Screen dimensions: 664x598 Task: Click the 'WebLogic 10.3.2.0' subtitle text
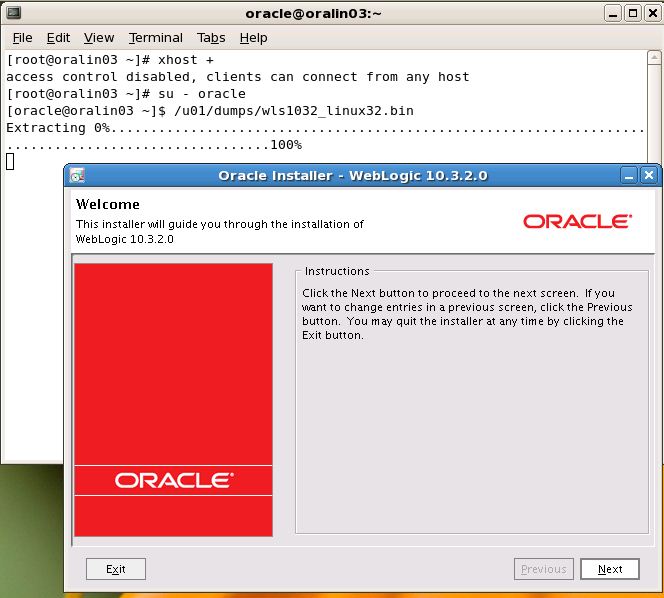click(x=124, y=239)
